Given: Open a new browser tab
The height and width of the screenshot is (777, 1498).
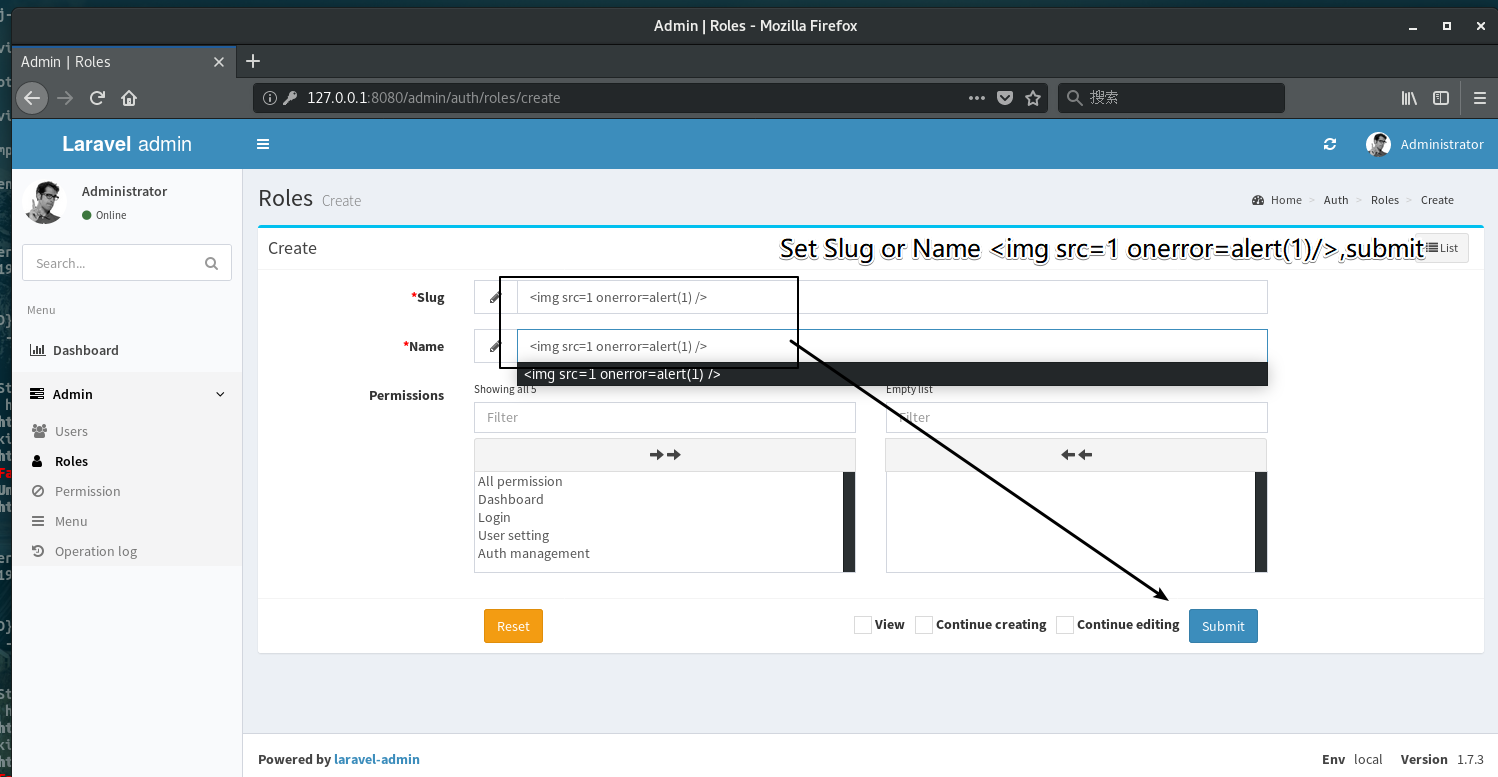Looking at the screenshot, I should point(253,61).
